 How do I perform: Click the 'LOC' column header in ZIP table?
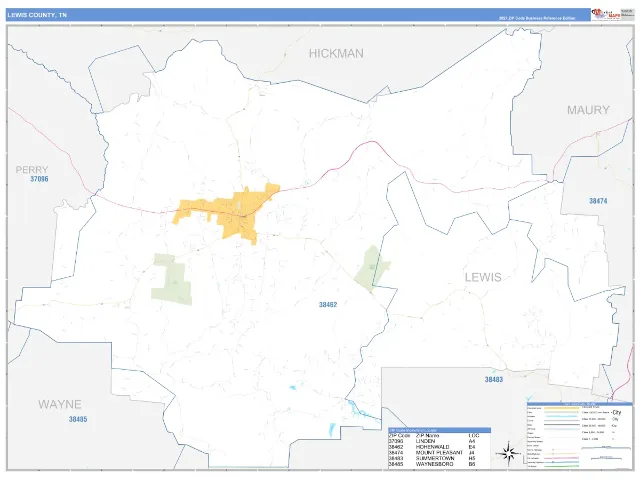click(474, 436)
